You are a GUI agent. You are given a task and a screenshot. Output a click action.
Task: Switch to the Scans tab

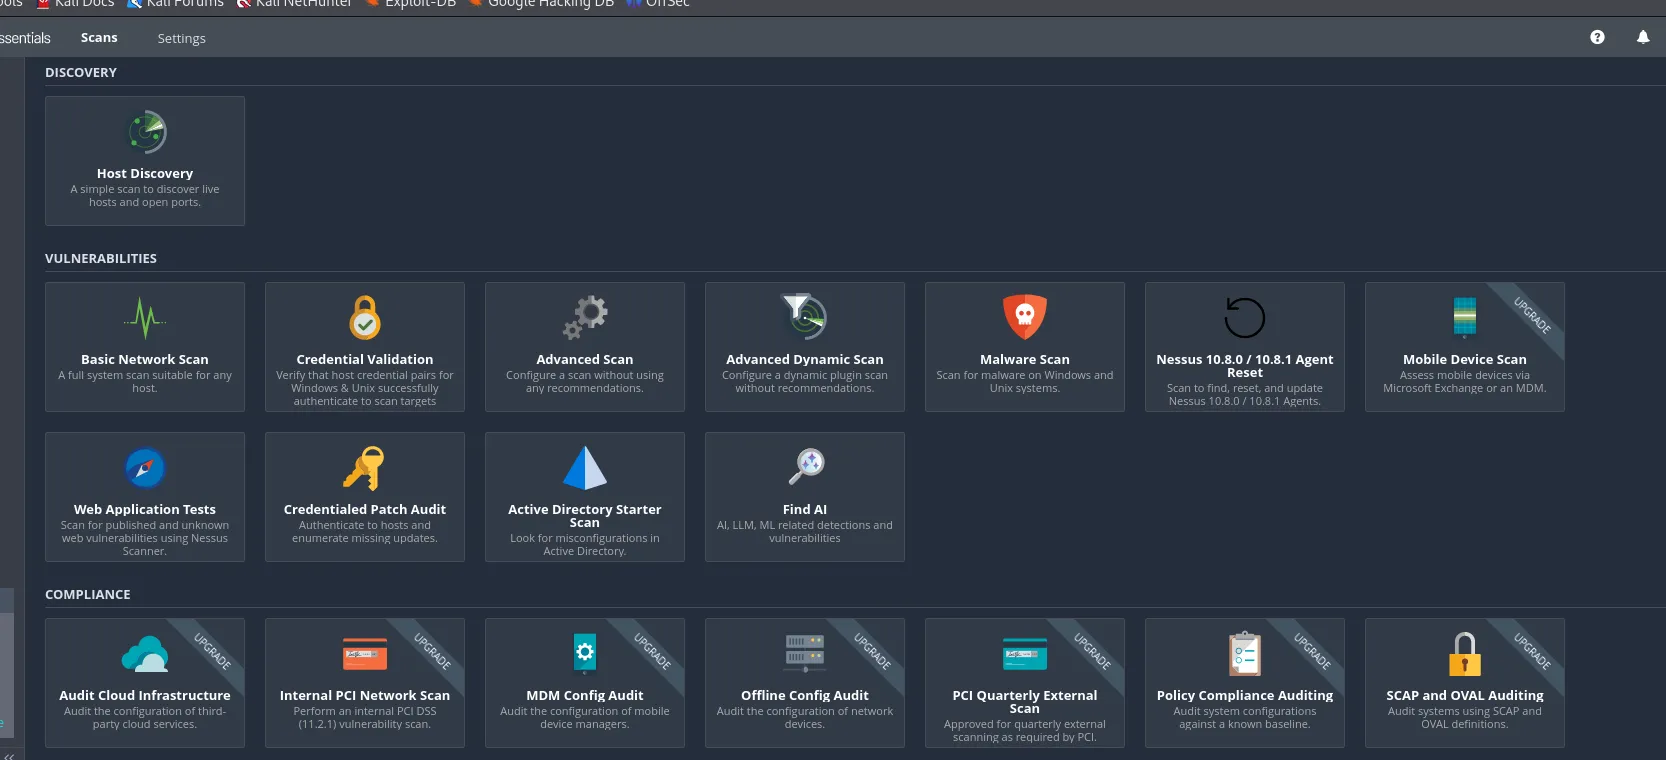pos(99,38)
